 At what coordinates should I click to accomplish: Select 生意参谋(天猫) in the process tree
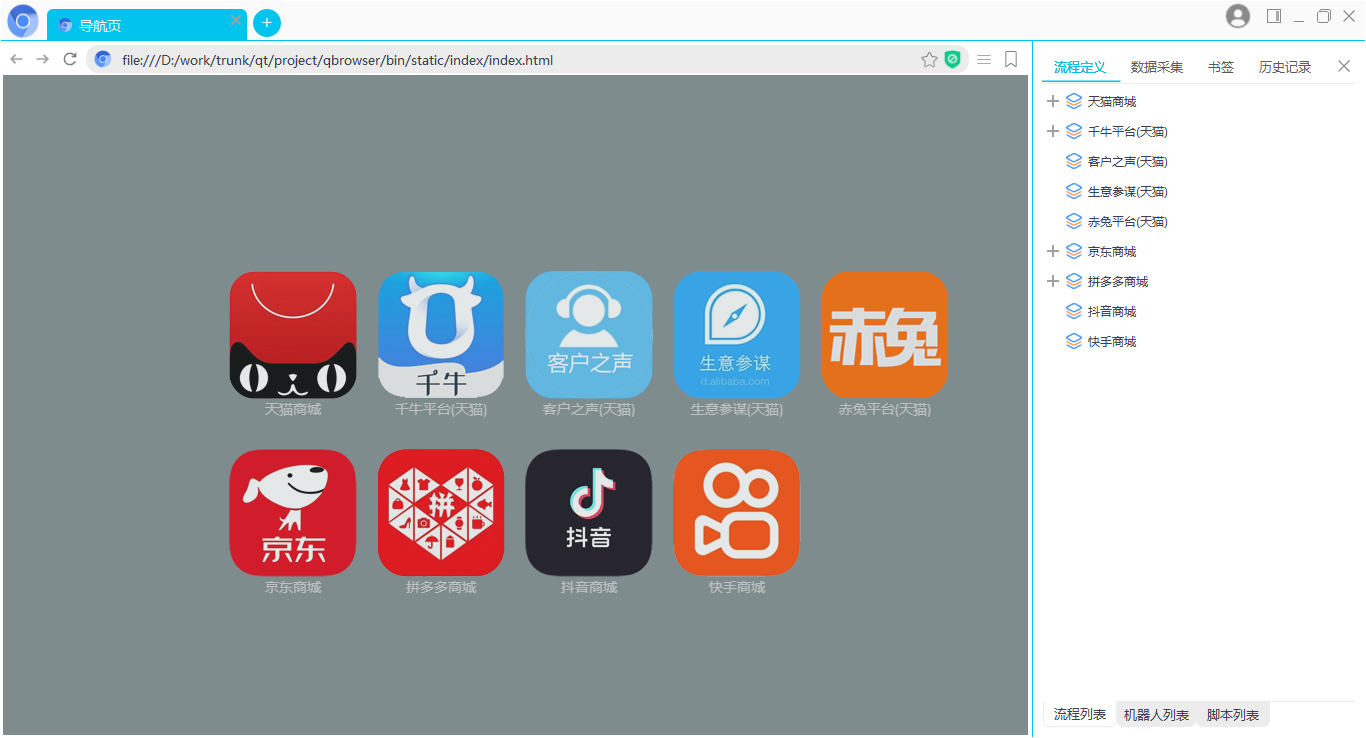click(x=1128, y=192)
